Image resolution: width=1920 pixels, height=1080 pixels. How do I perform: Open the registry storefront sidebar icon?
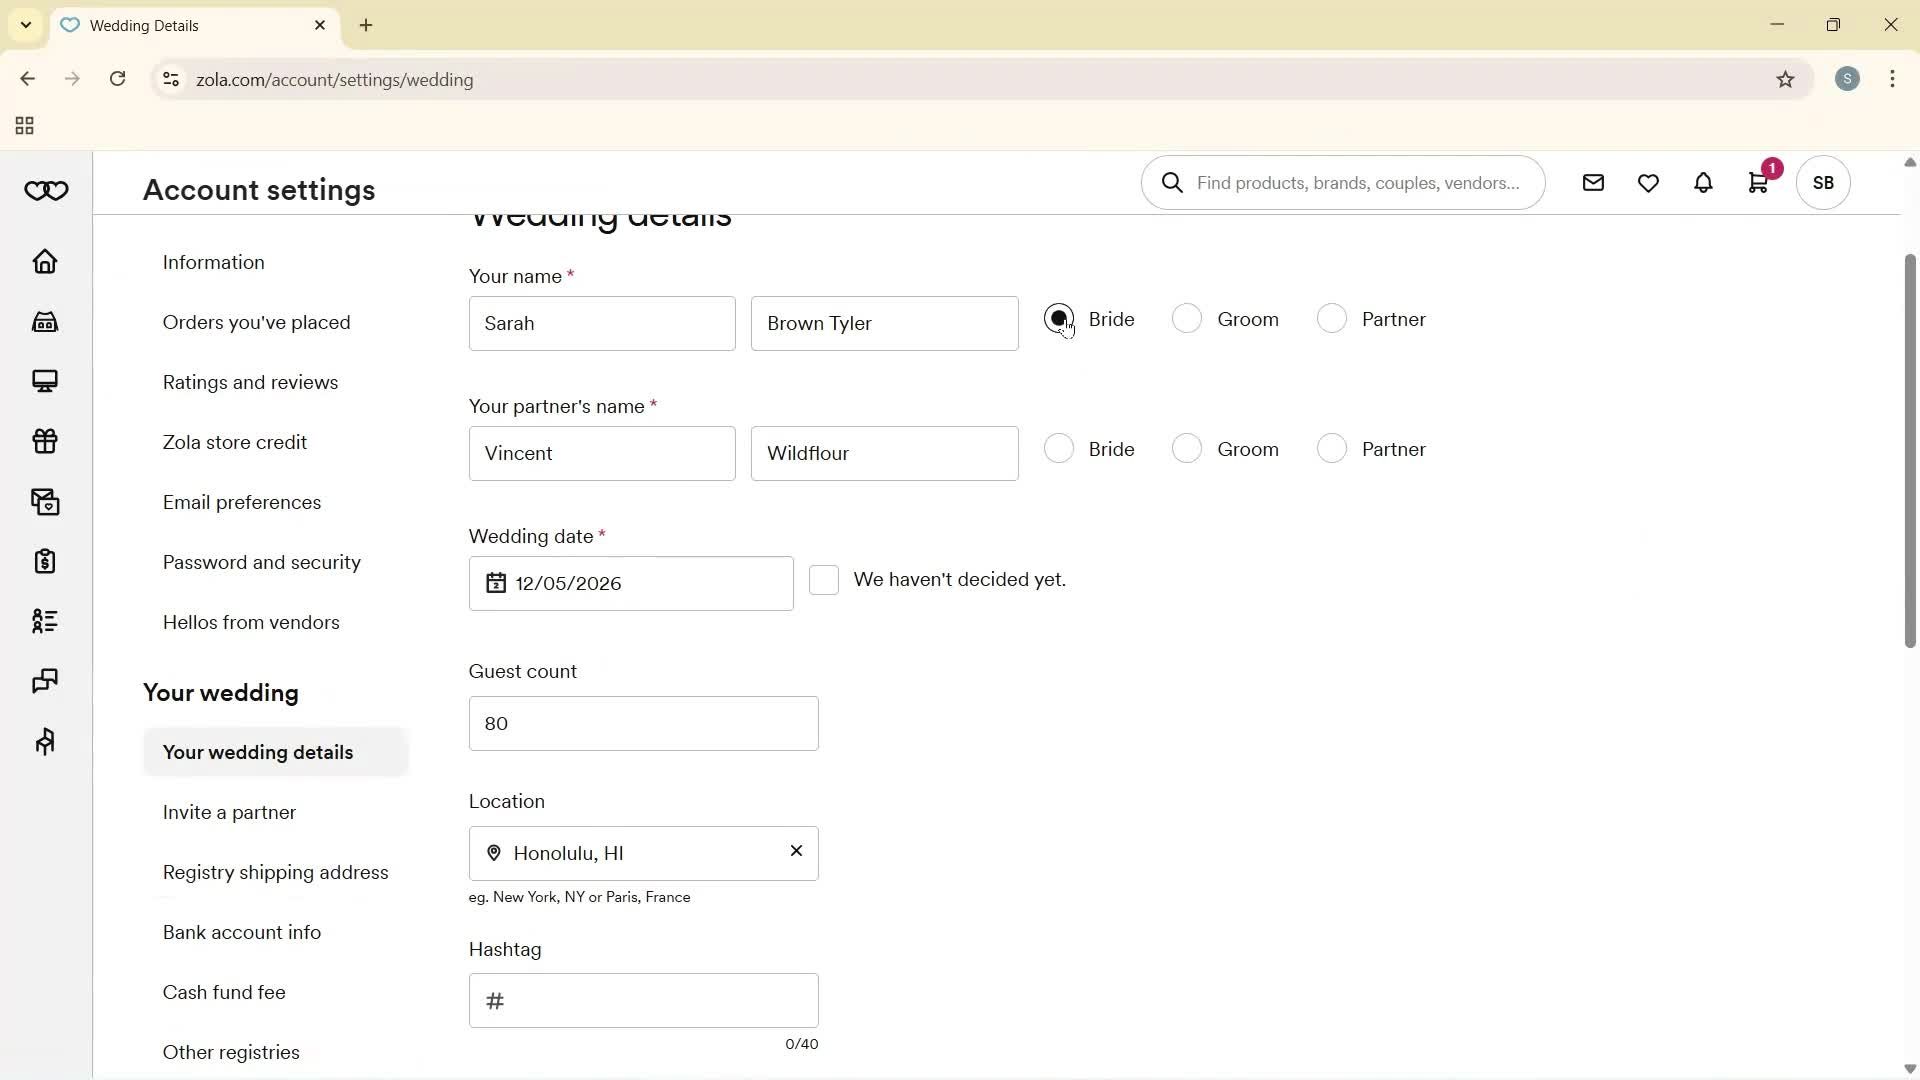45,321
